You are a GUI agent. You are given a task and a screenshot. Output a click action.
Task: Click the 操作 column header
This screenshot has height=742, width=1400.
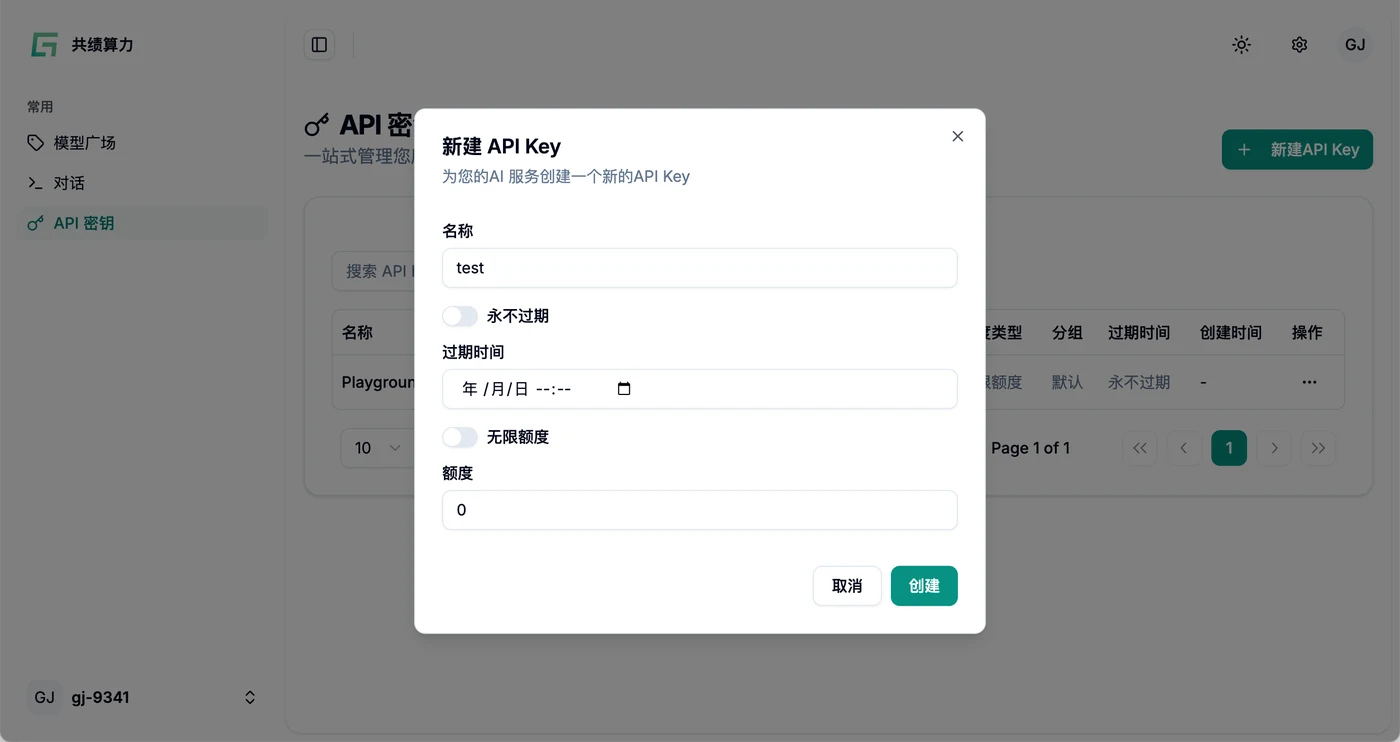(1307, 332)
